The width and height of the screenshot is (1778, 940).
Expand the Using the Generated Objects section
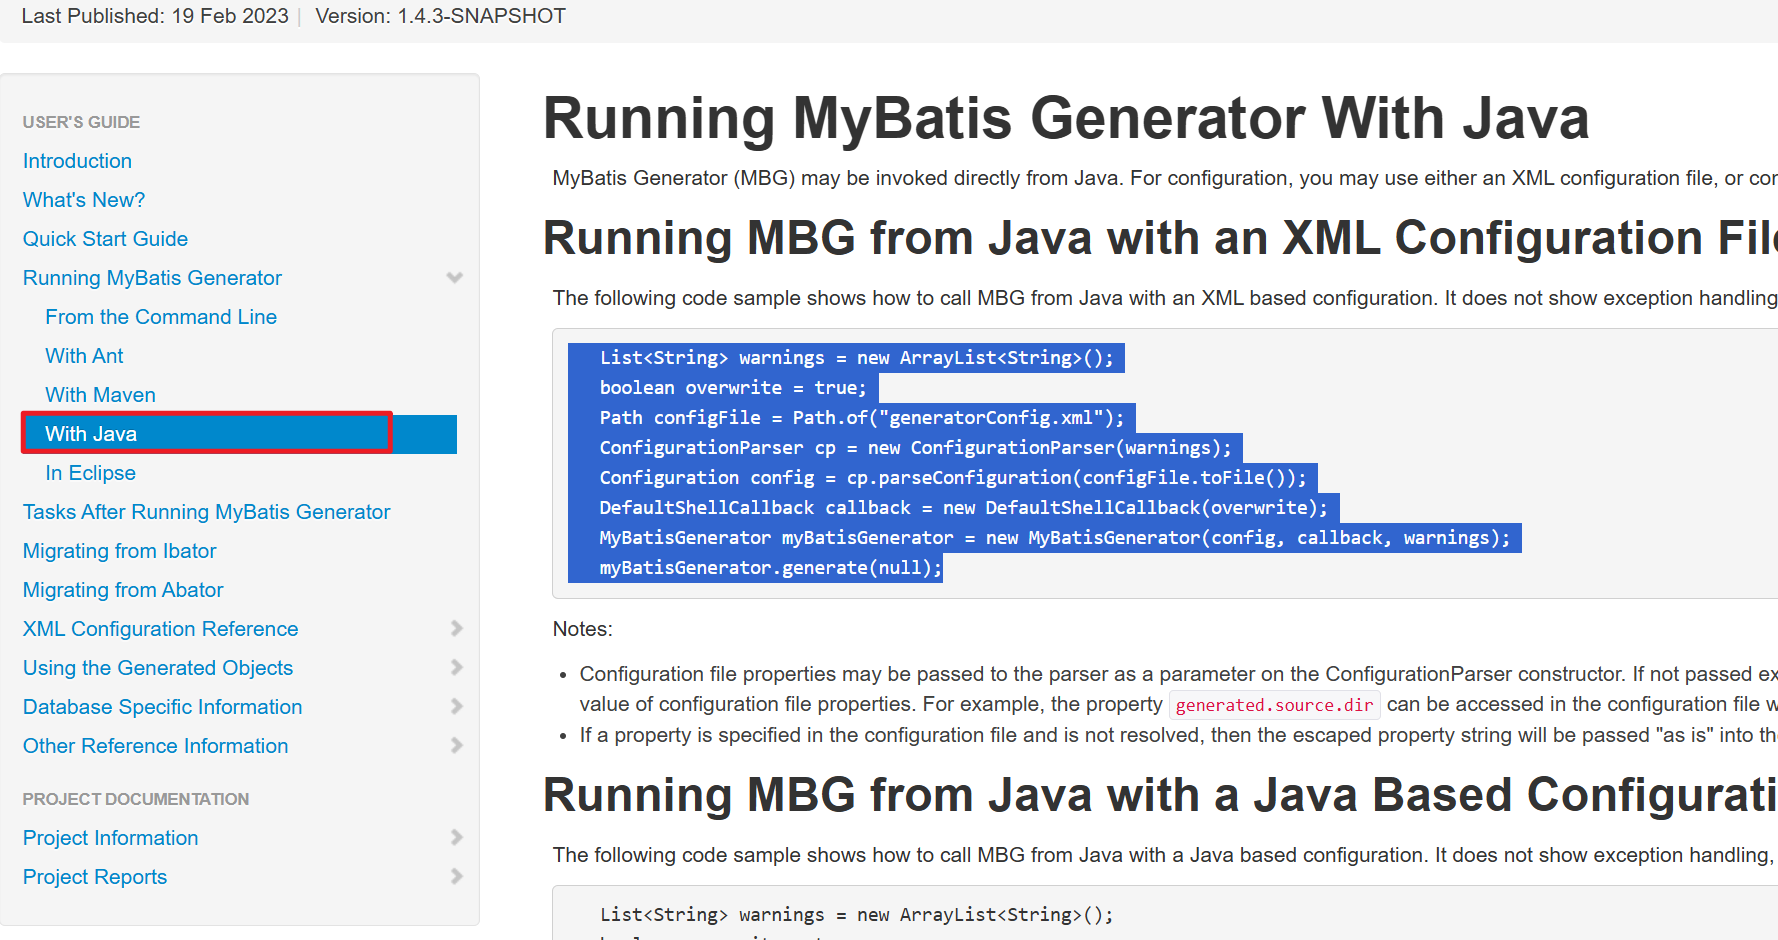point(457,667)
